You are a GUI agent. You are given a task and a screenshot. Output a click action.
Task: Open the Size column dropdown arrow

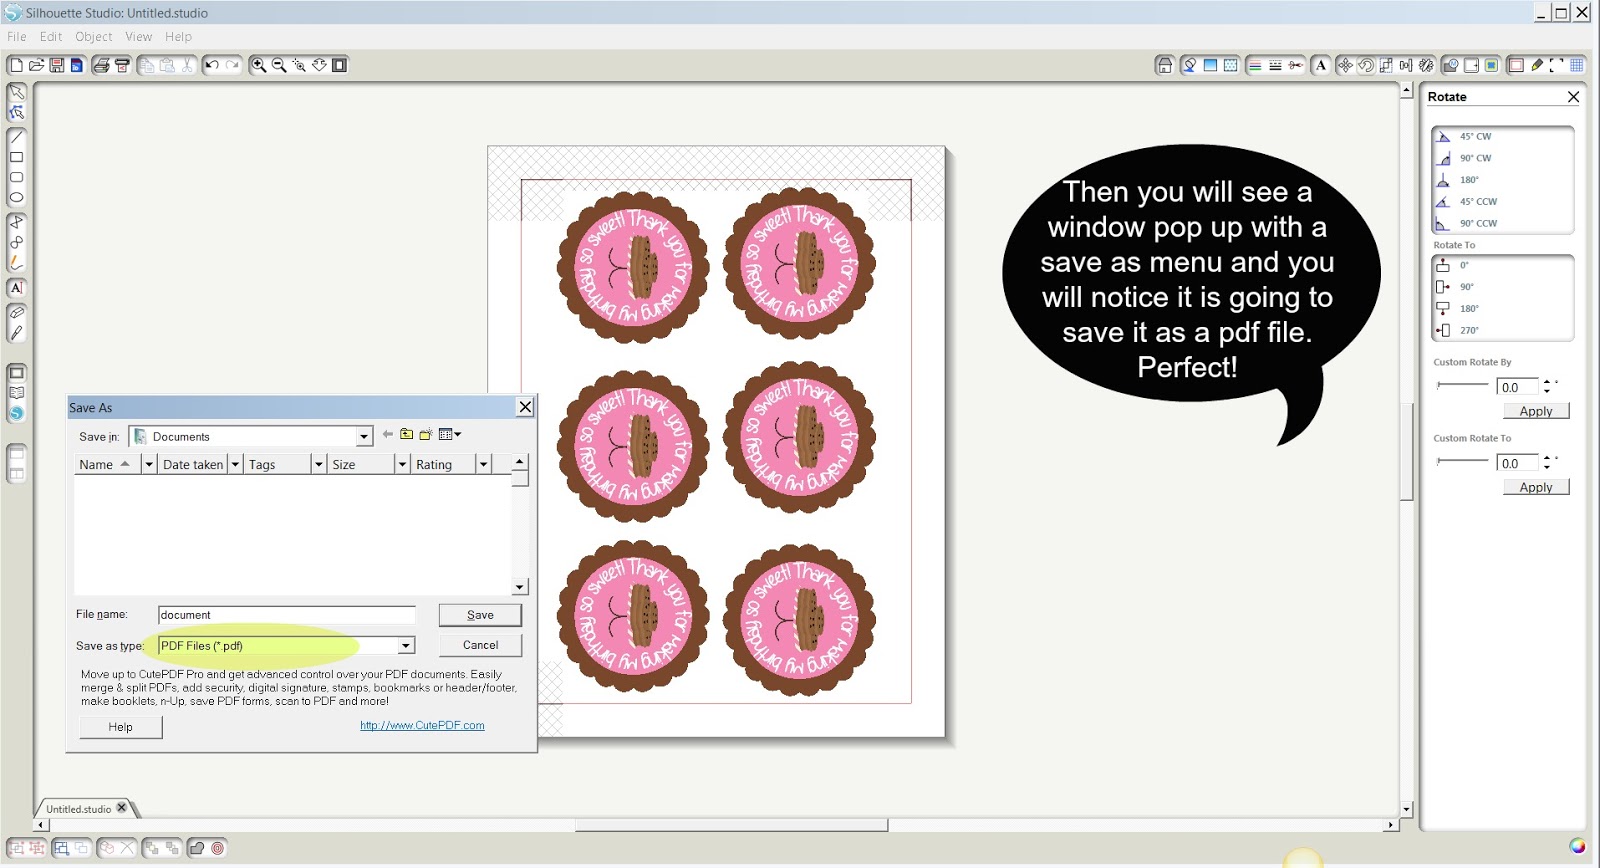pyautogui.click(x=402, y=464)
